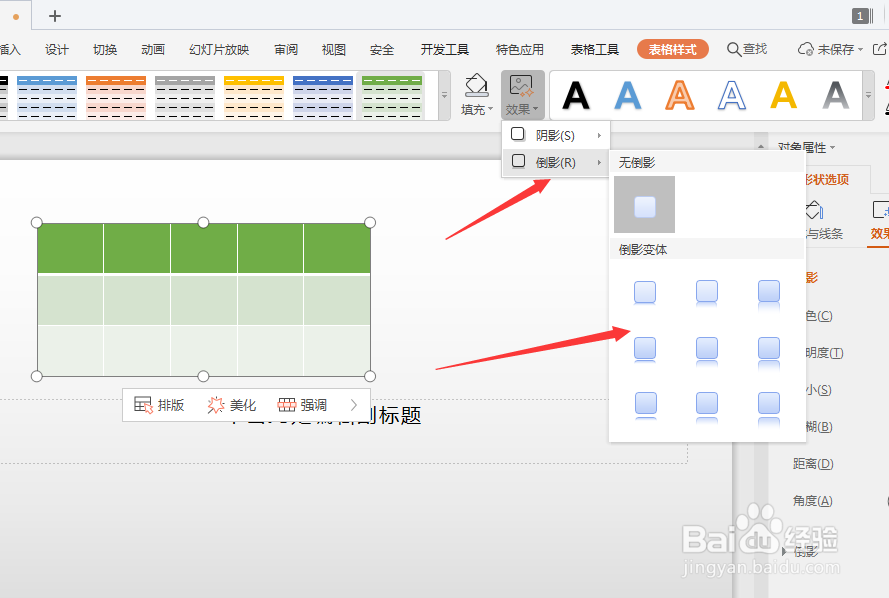Select the orange table style thumbnail
Screen dimensions: 889x598
click(116, 97)
